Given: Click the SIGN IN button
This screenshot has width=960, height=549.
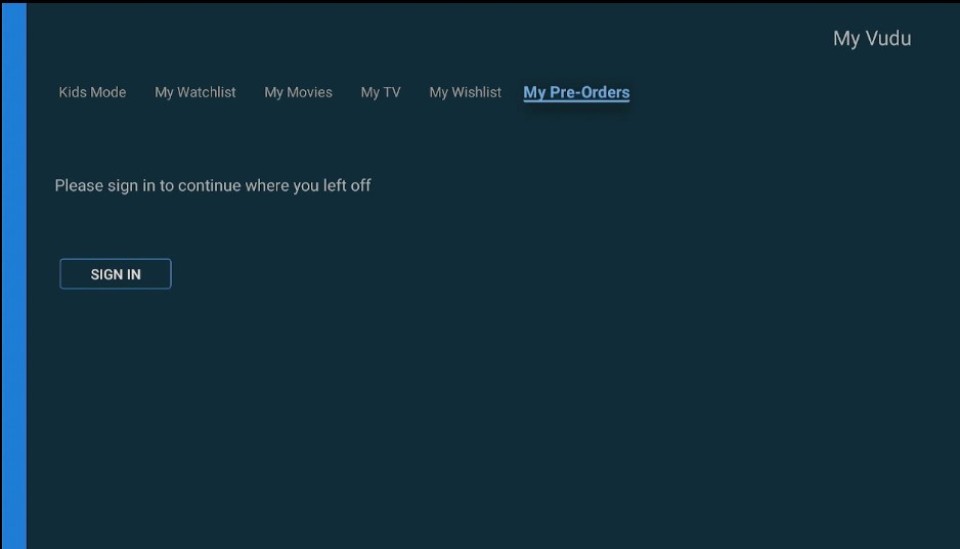Looking at the screenshot, I should coord(115,274).
